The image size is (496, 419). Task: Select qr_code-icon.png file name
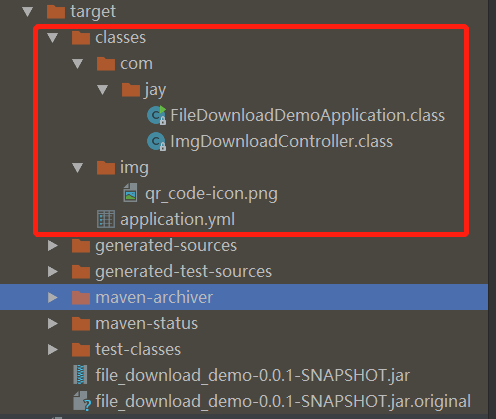pyautogui.click(x=211, y=194)
